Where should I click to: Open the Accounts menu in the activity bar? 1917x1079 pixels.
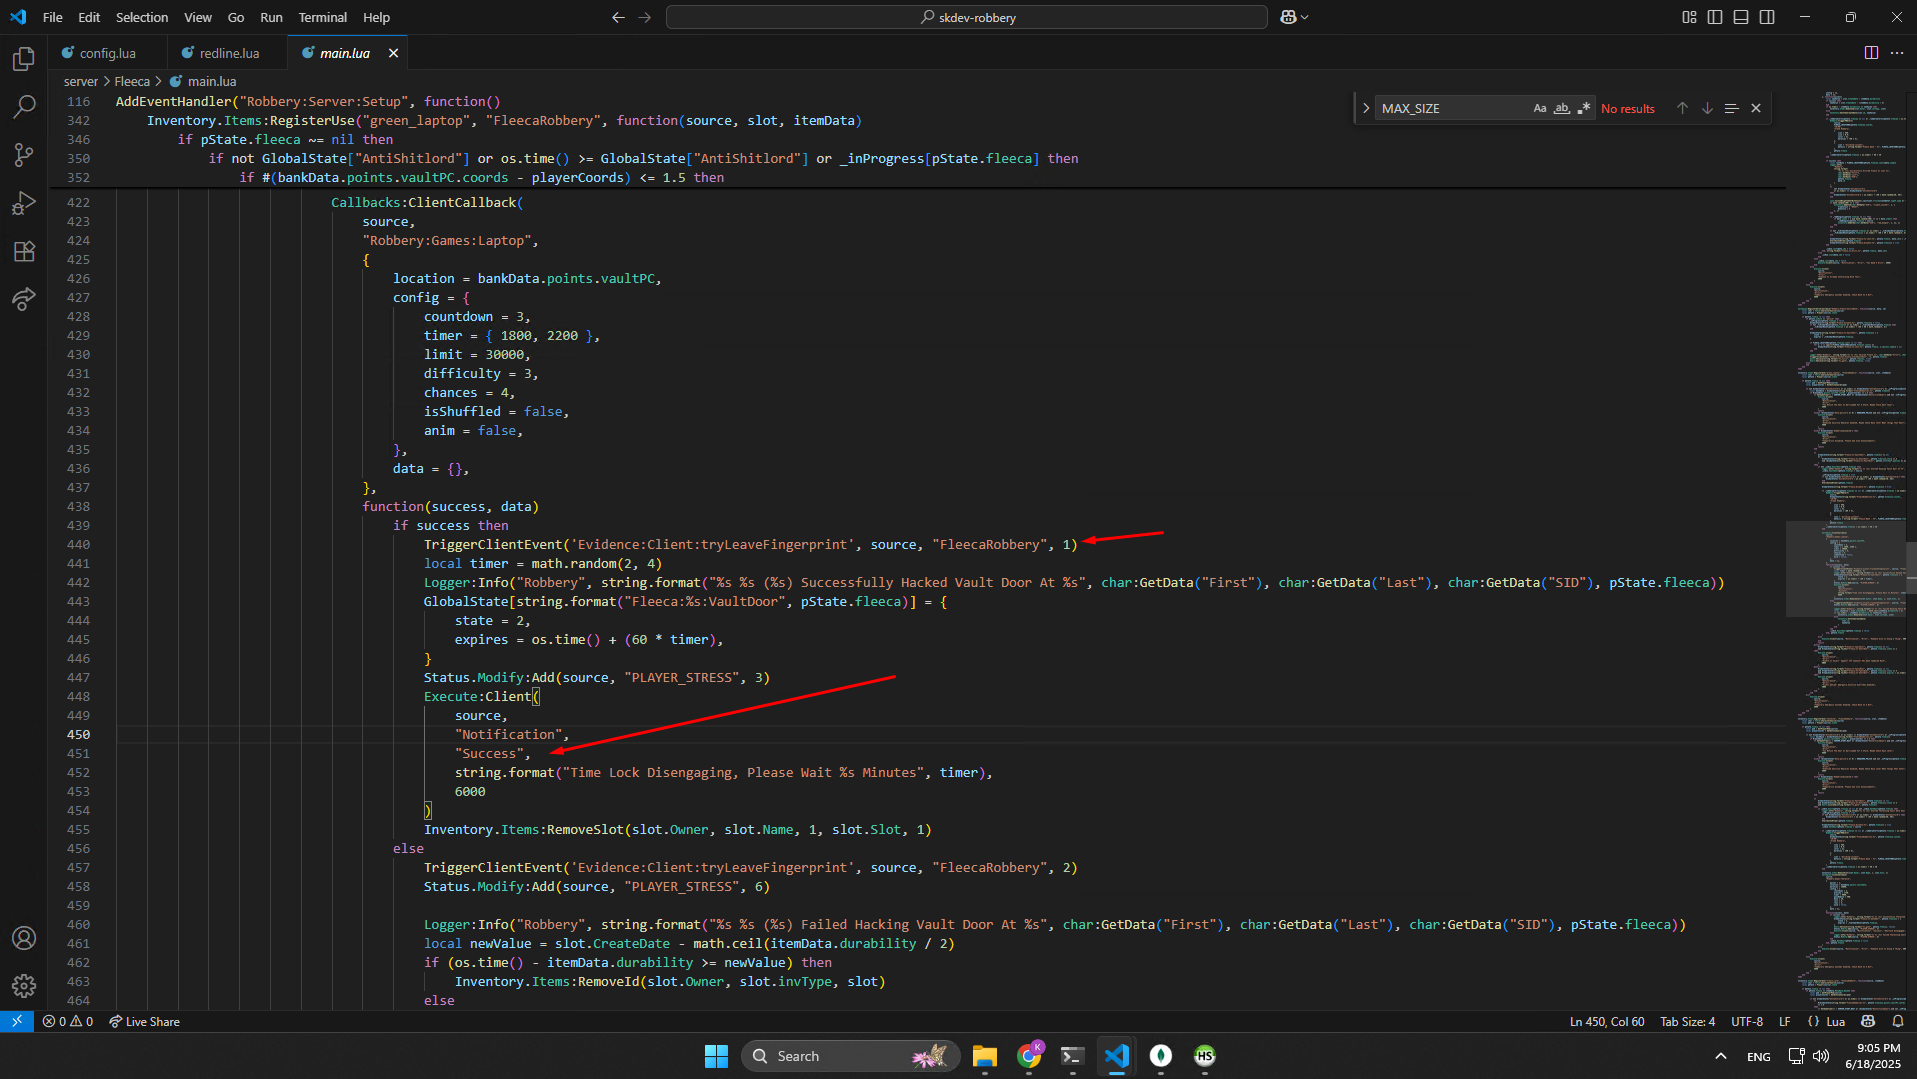coord(24,938)
